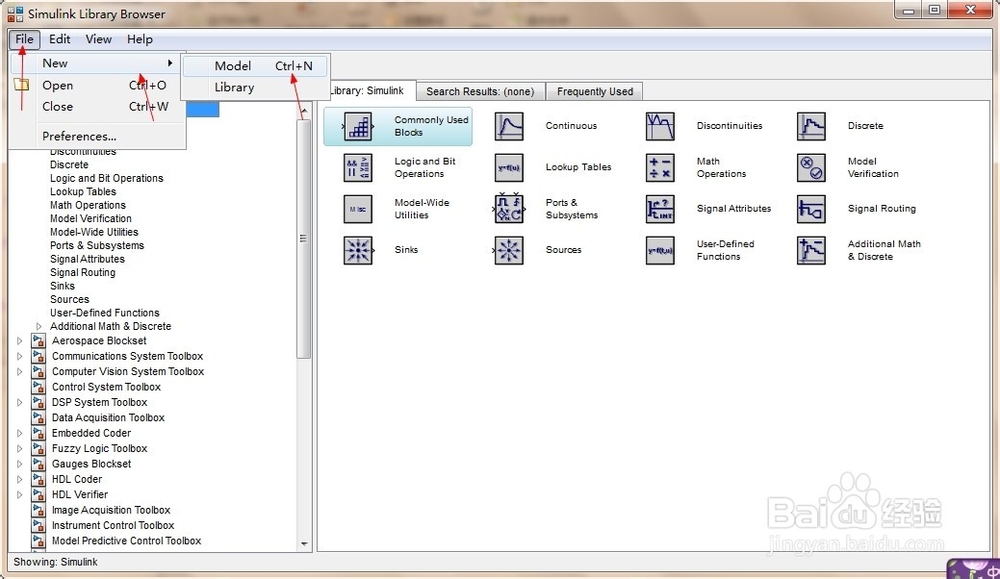Open the View menu
This screenshot has height=579, width=1000.
[99, 39]
